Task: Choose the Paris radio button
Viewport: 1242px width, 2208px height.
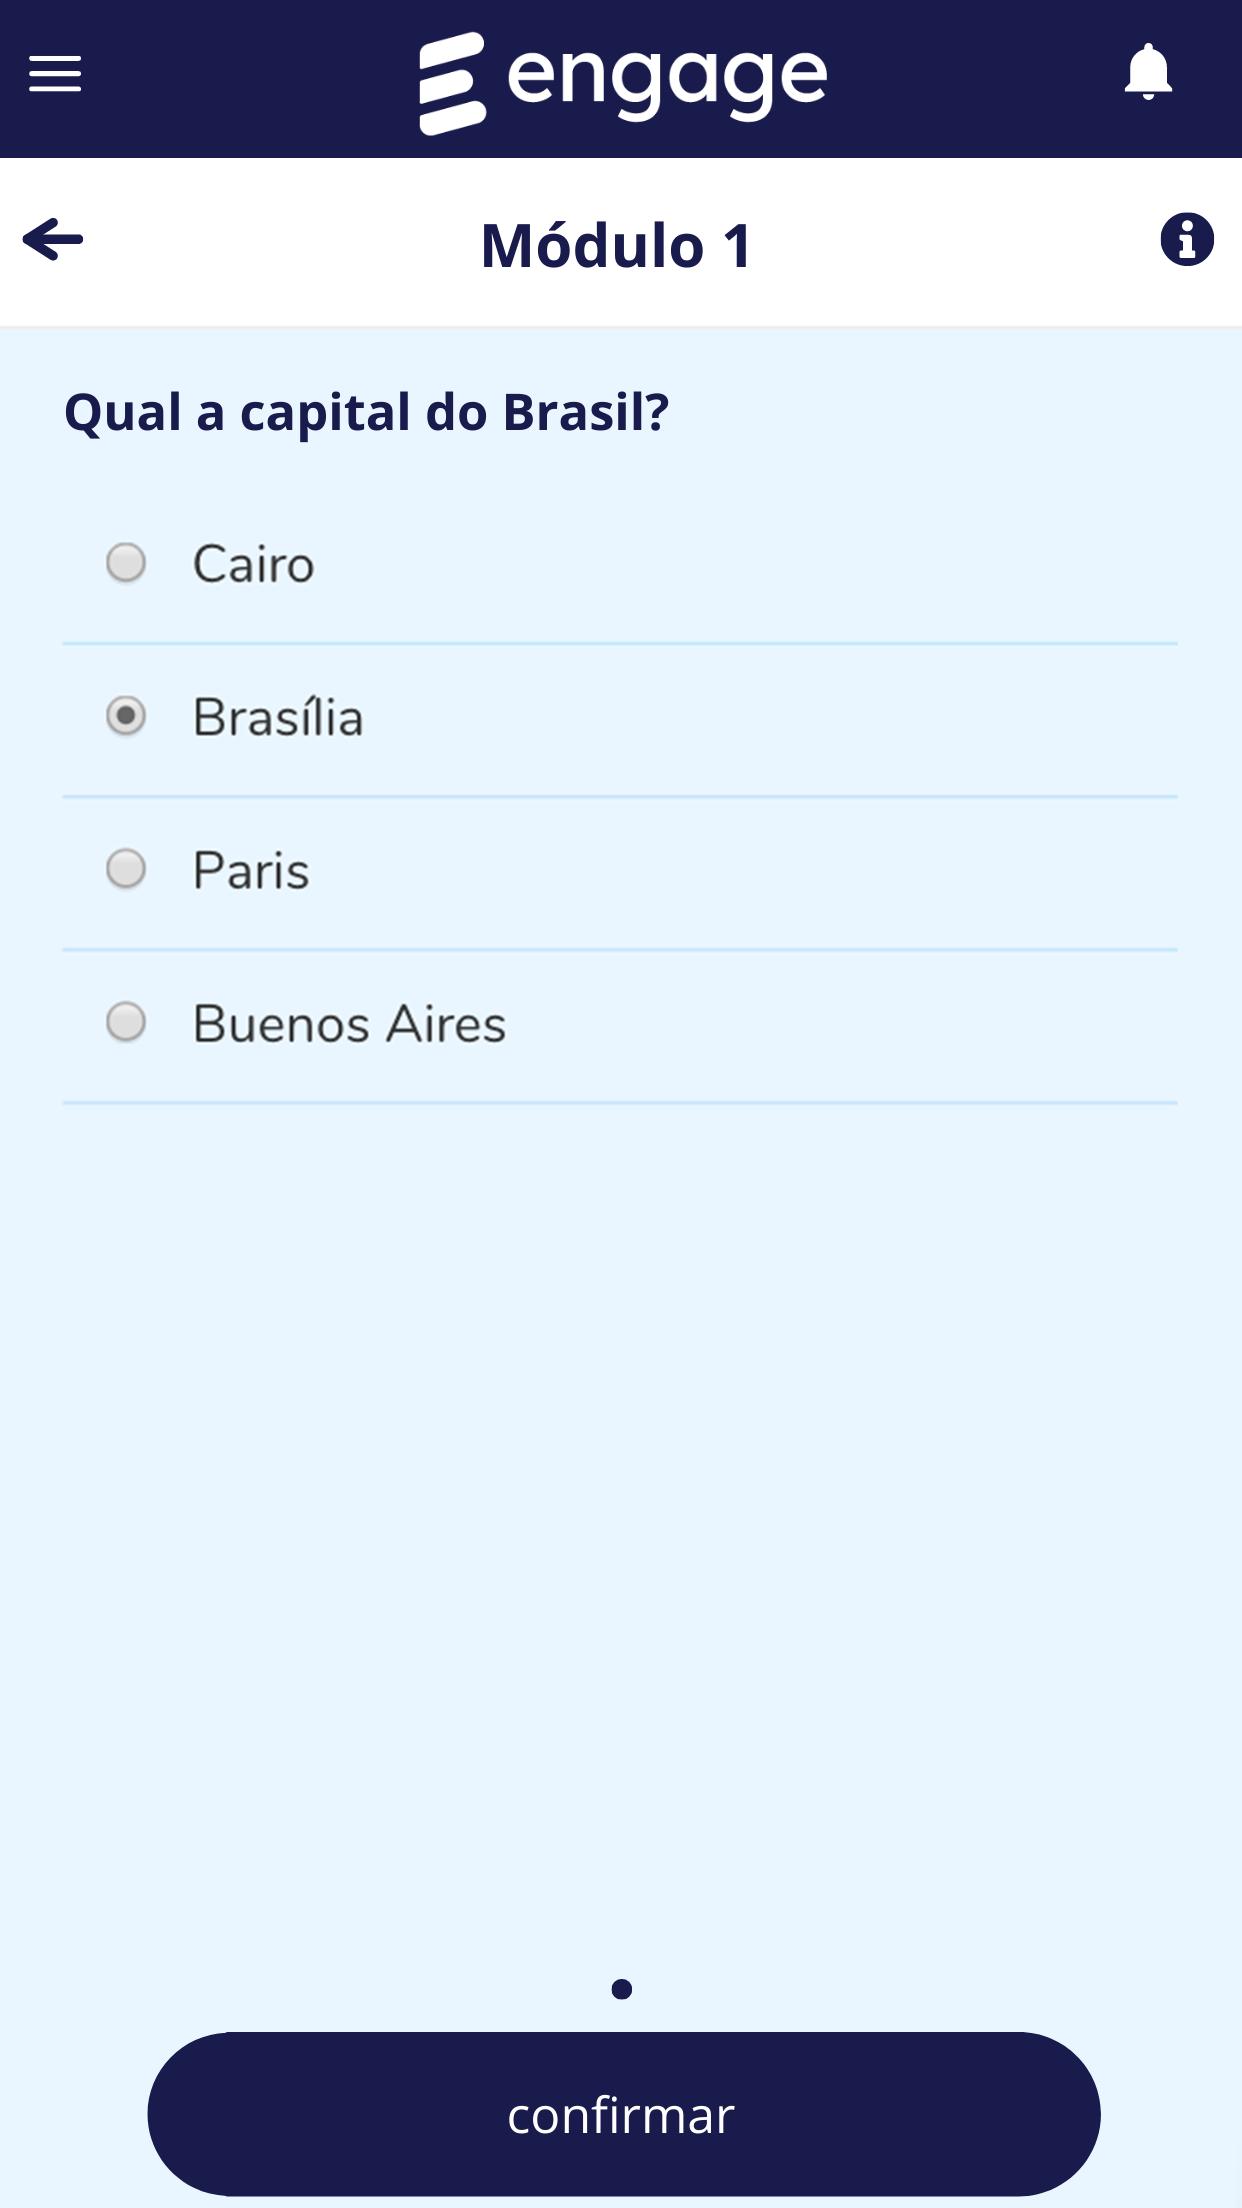Action: 126,869
